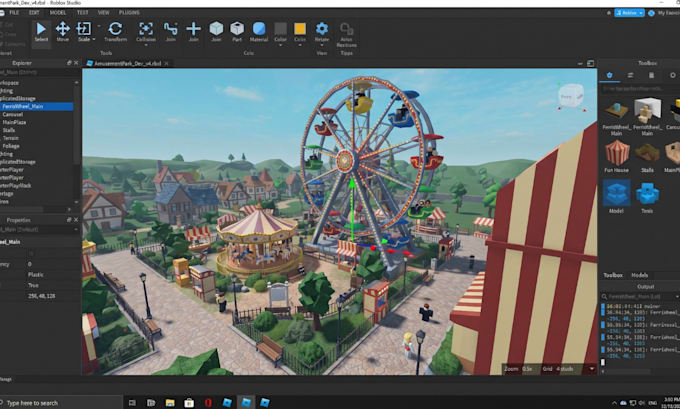This screenshot has width=680, height=409.
Task: Open the Opera browser taskbar icon
Action: (208, 403)
